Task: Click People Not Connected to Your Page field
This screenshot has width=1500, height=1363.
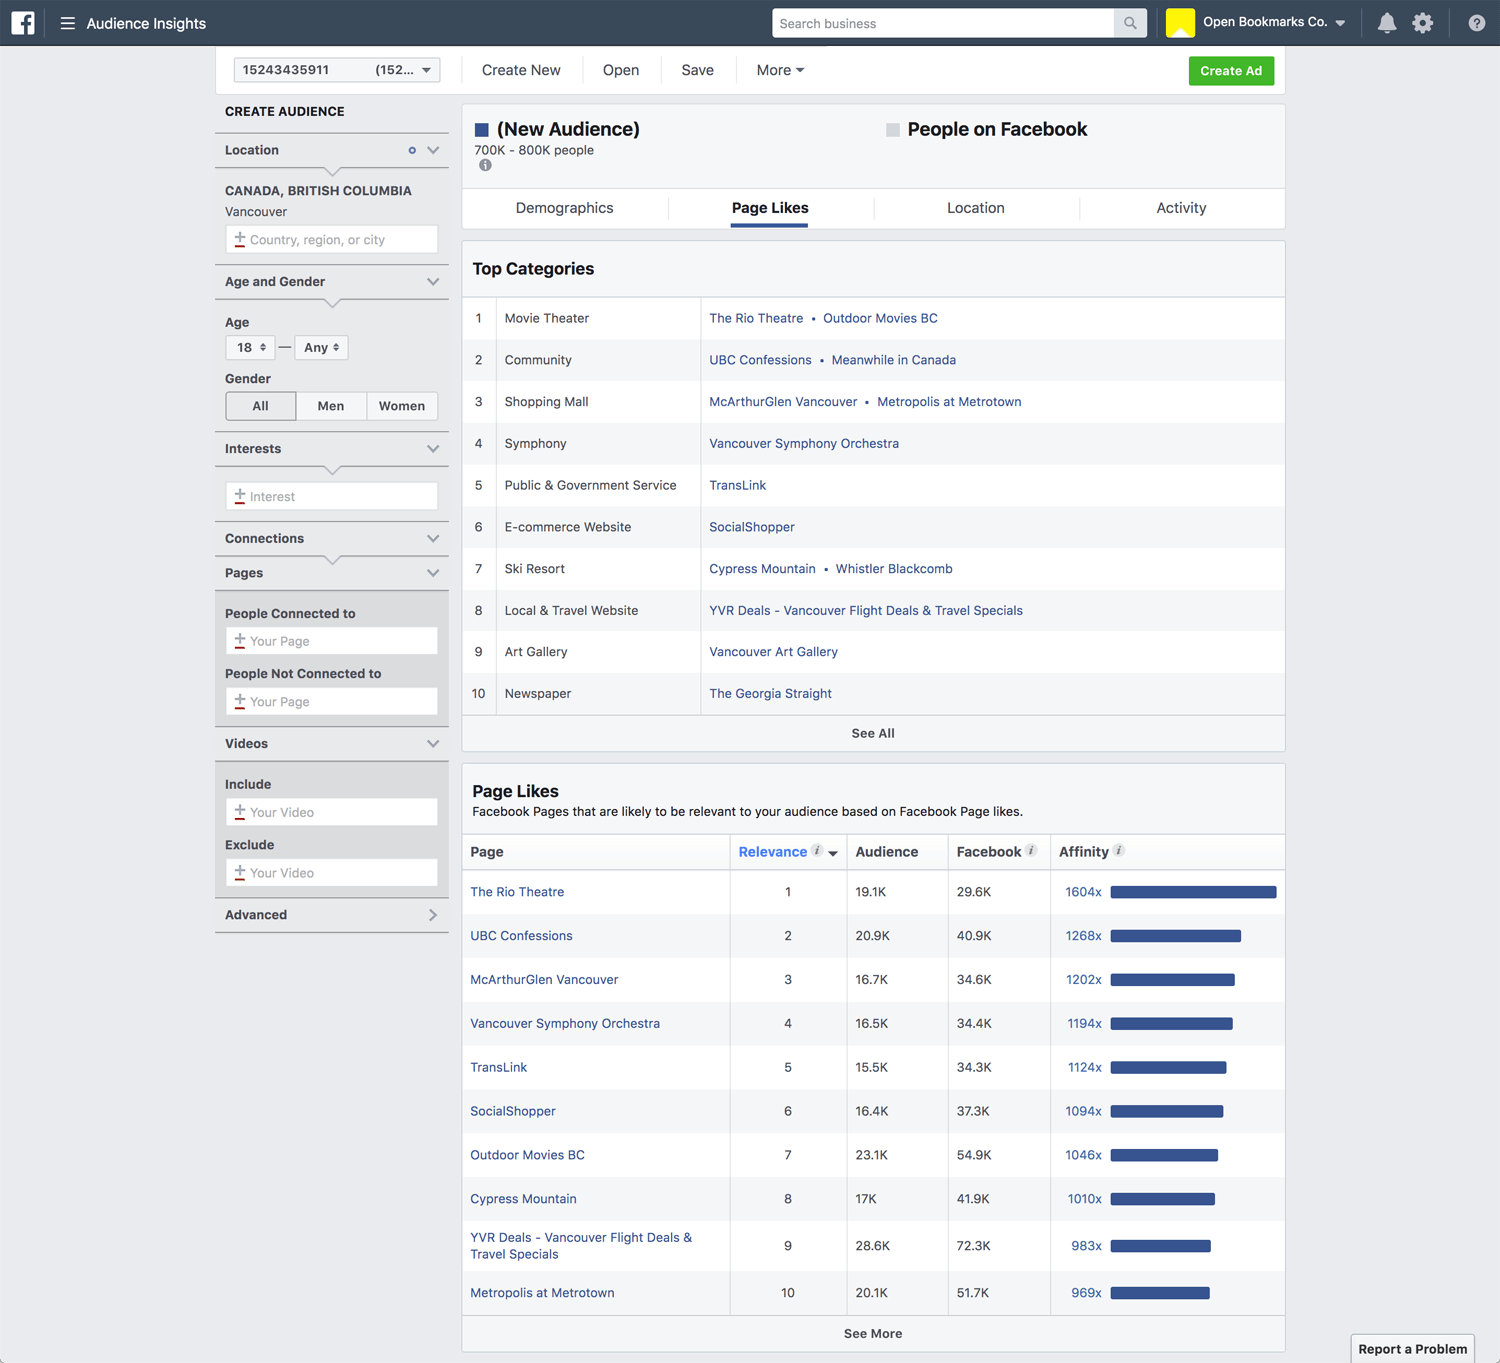Action: click(331, 702)
